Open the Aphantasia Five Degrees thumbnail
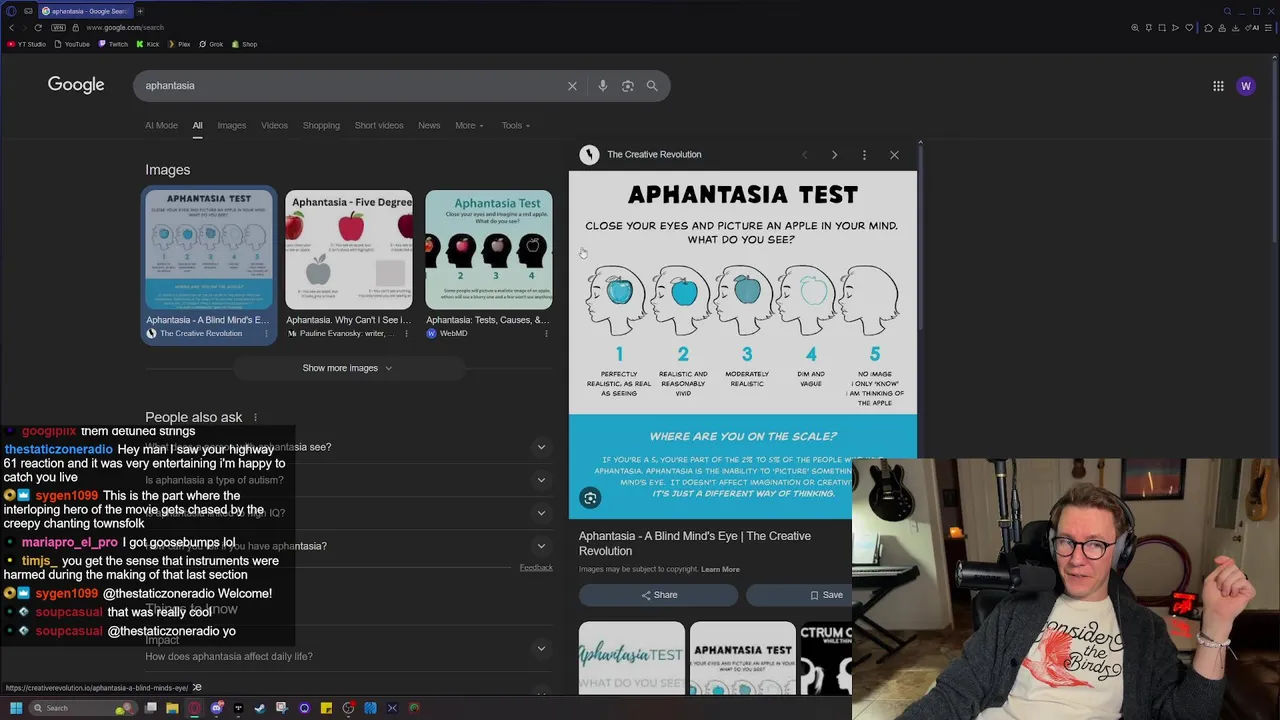This screenshot has height=720, width=1280. pyautogui.click(x=349, y=250)
